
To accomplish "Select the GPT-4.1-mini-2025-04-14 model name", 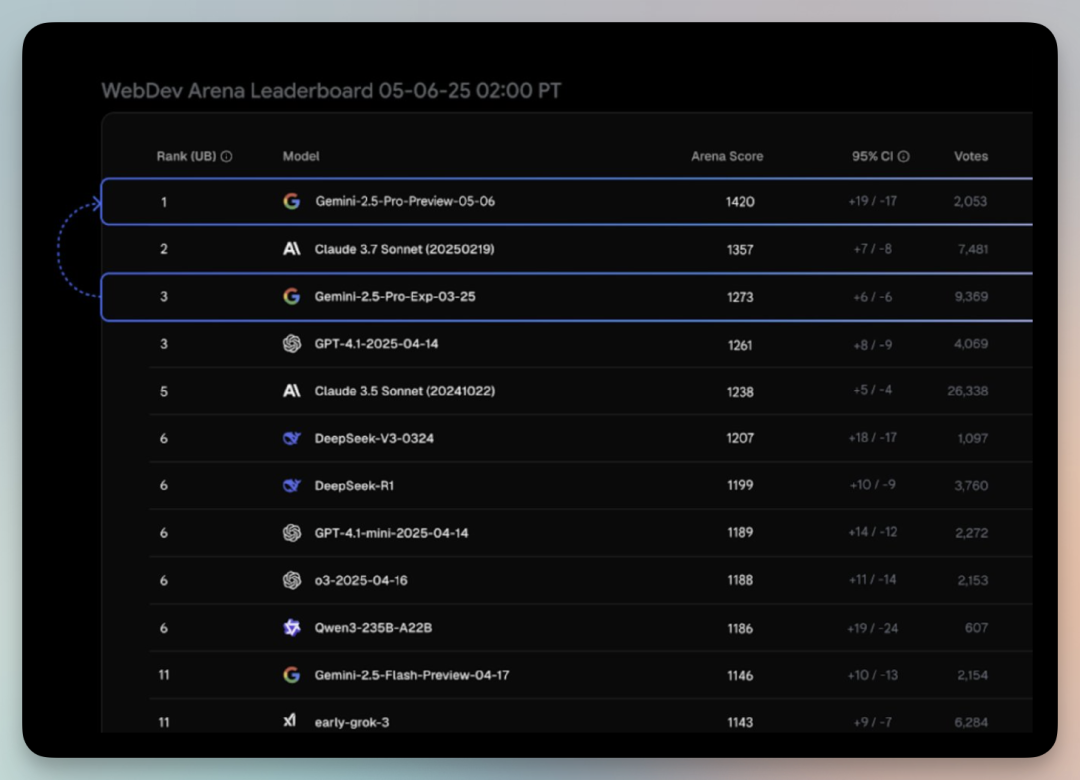I will point(391,533).
